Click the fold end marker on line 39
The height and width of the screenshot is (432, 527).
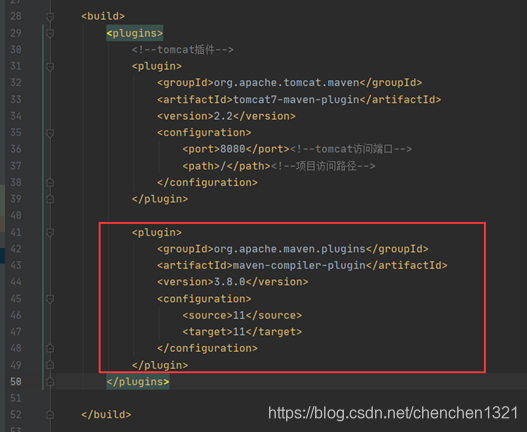[x=50, y=199]
